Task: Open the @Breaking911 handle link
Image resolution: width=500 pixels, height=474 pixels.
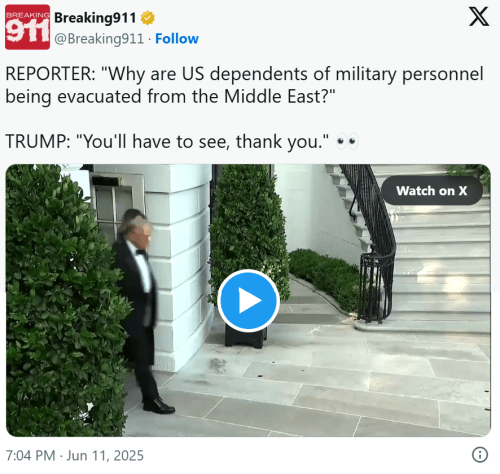Action: 99,39
